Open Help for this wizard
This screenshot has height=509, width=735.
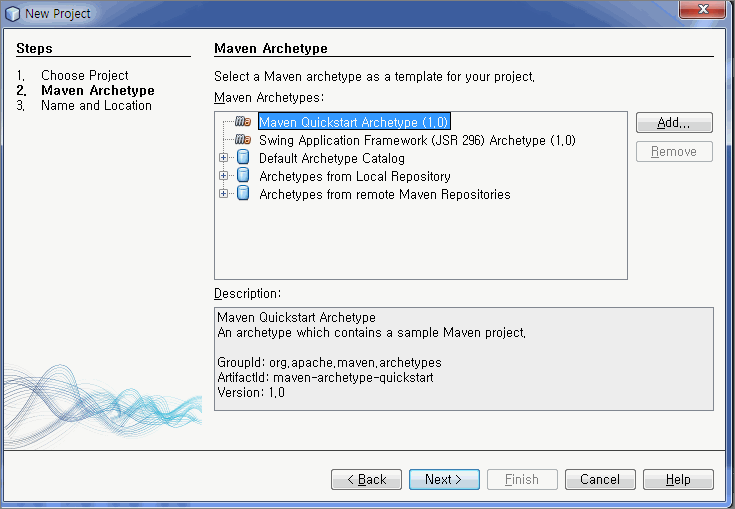678,480
